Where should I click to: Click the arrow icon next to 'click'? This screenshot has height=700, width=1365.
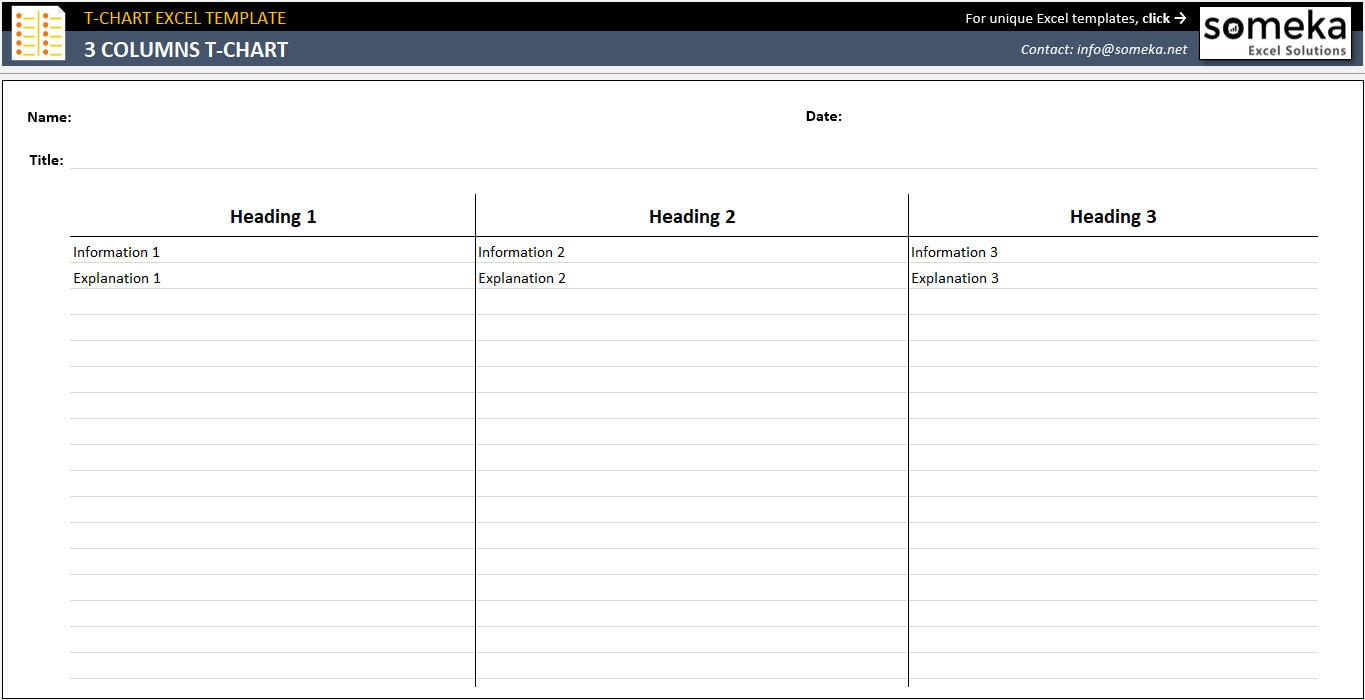[x=1179, y=18]
